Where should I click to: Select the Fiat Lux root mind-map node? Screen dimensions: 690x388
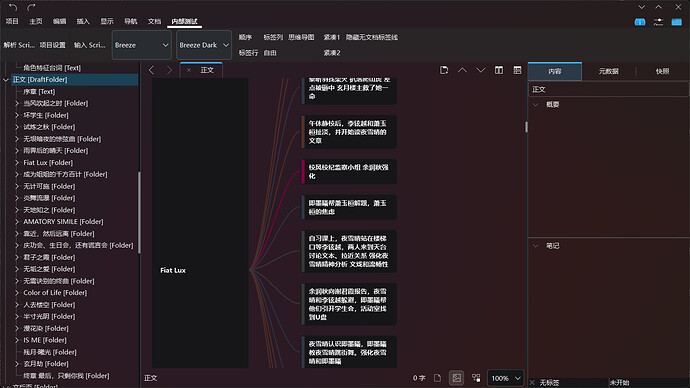click(200, 223)
